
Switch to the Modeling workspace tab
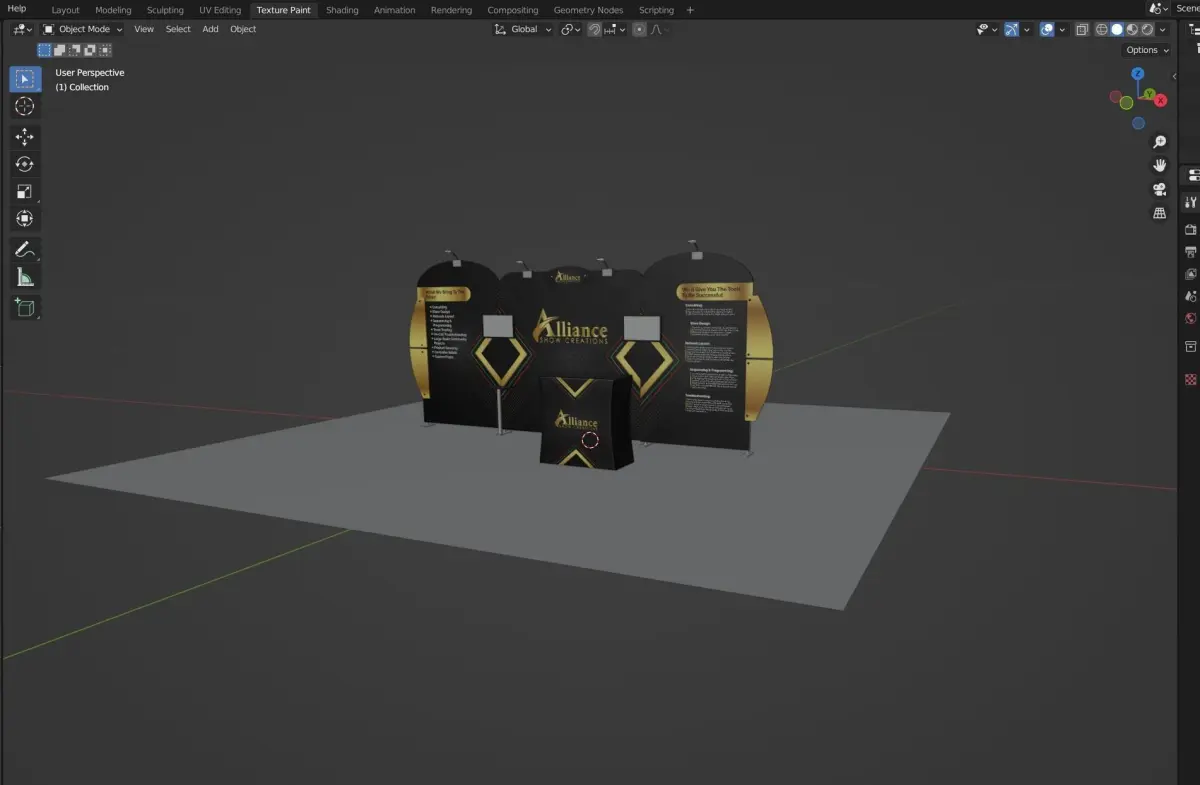(x=113, y=10)
